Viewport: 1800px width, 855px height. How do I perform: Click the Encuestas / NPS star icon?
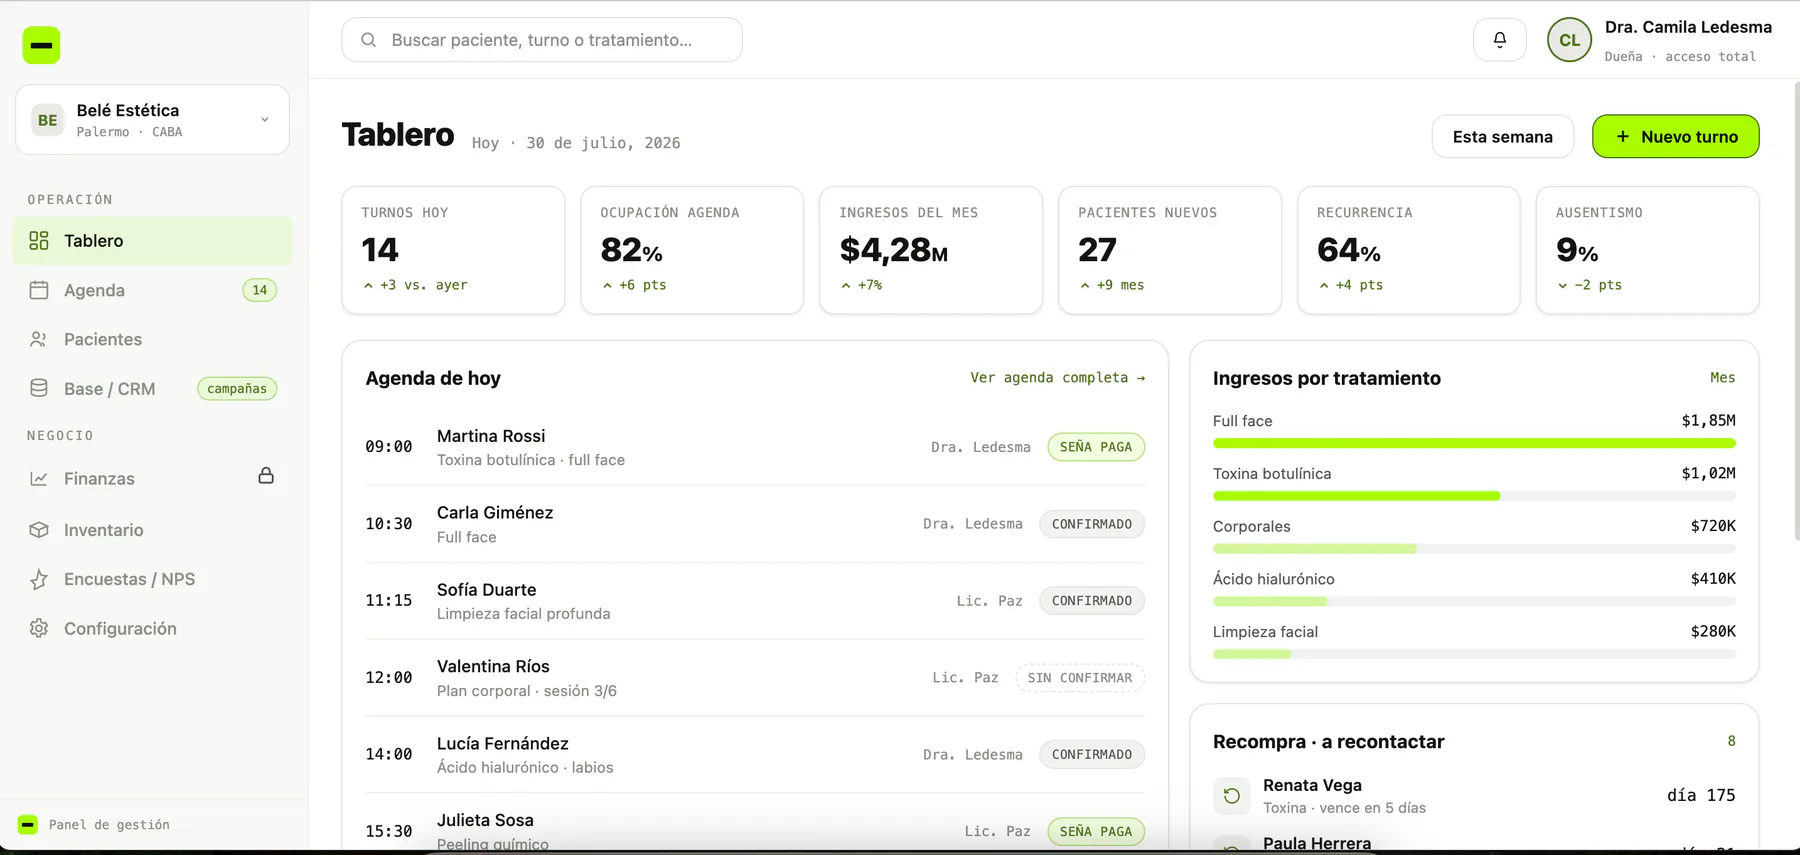click(x=39, y=579)
